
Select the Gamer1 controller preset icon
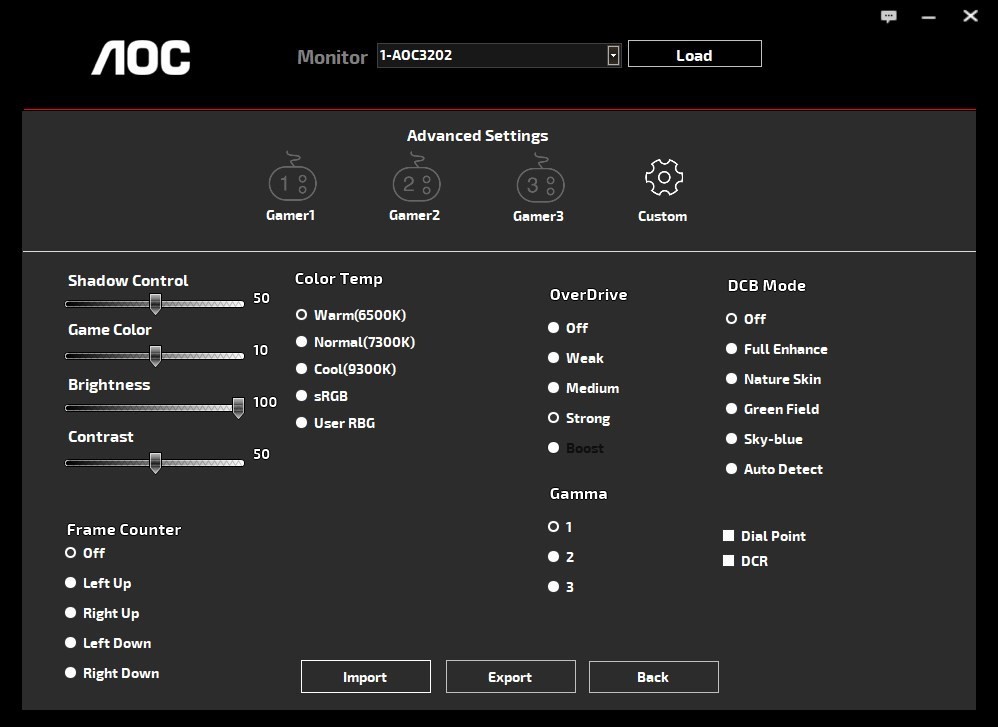click(292, 182)
